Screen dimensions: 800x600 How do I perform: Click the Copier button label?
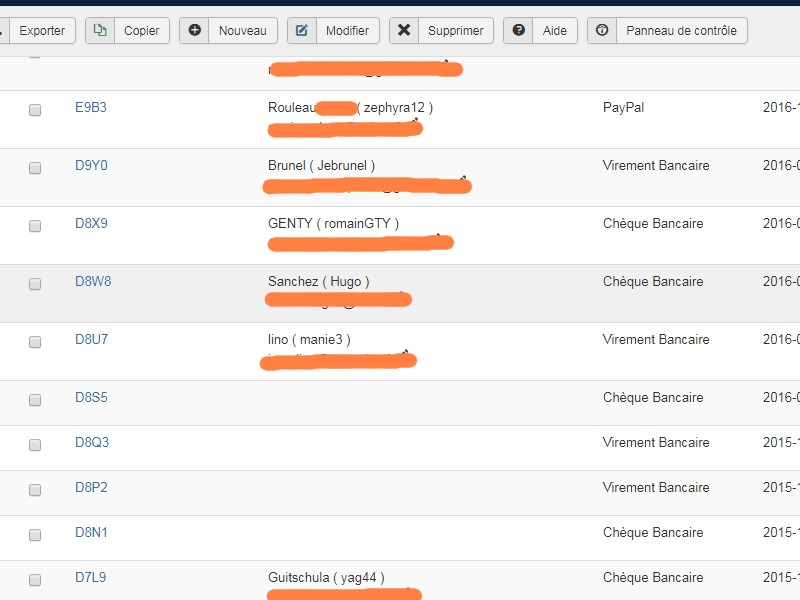point(141,31)
